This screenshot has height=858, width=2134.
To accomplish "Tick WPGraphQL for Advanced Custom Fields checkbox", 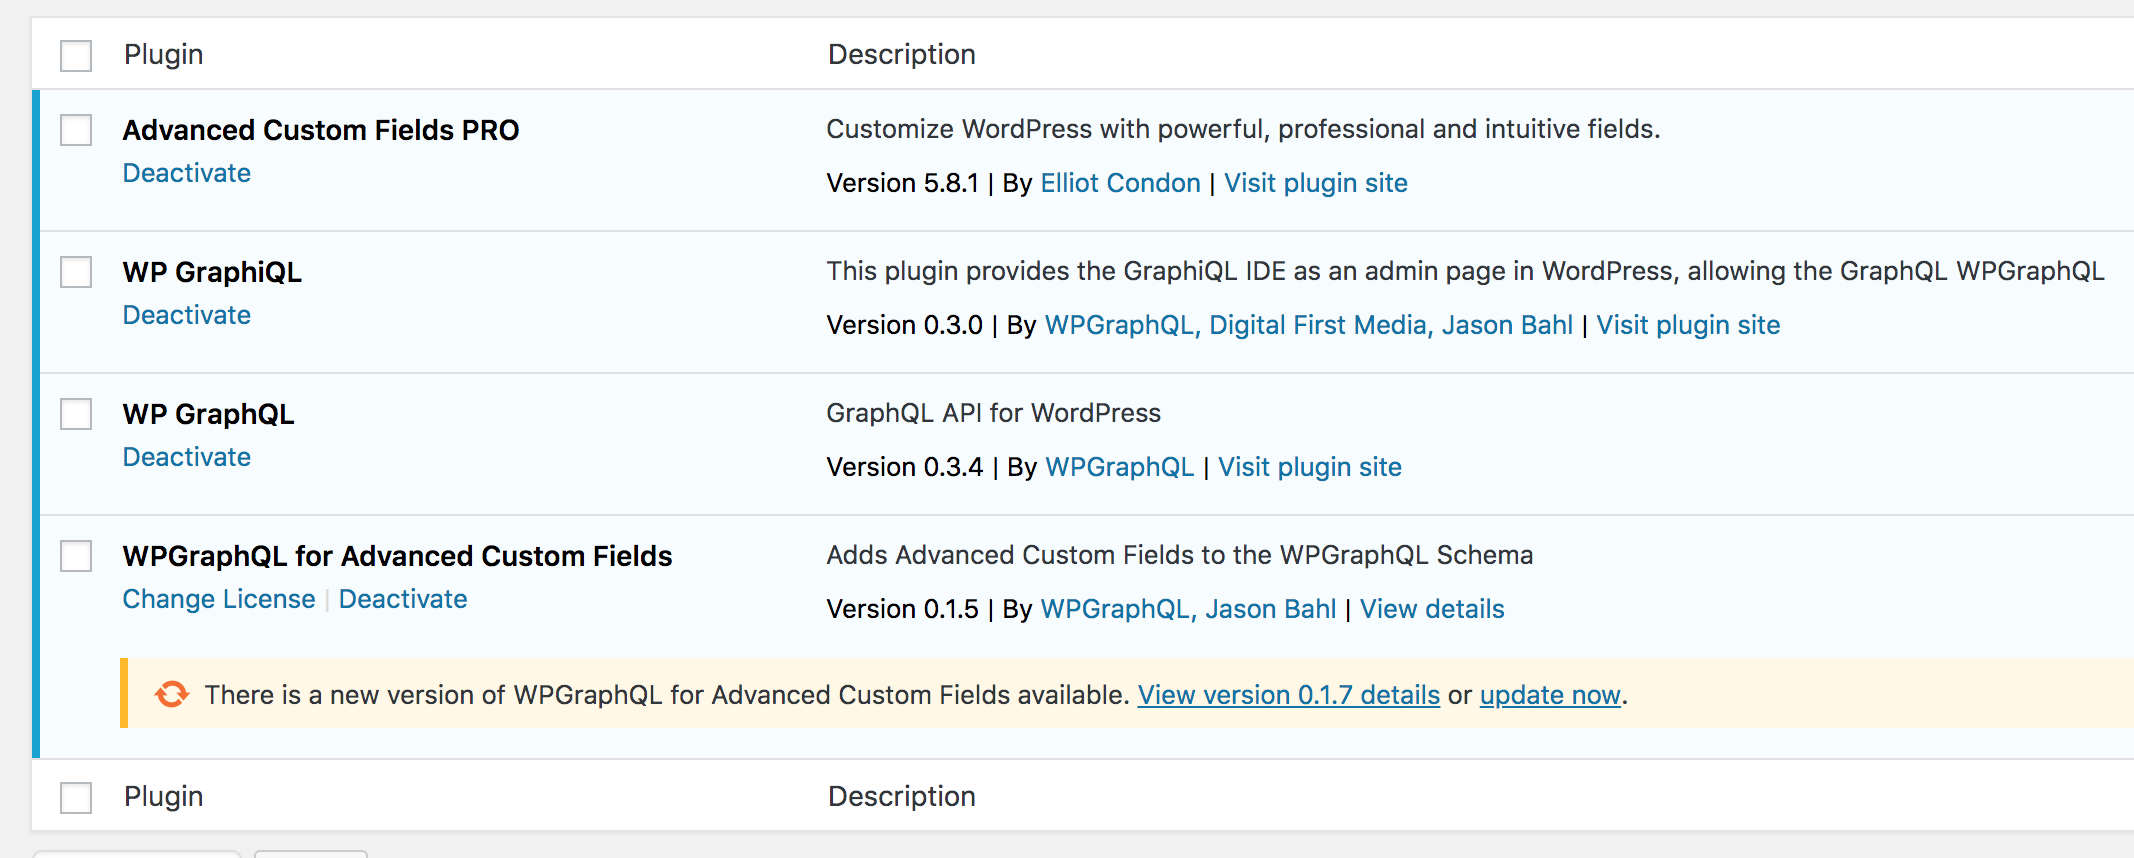I will [x=76, y=556].
